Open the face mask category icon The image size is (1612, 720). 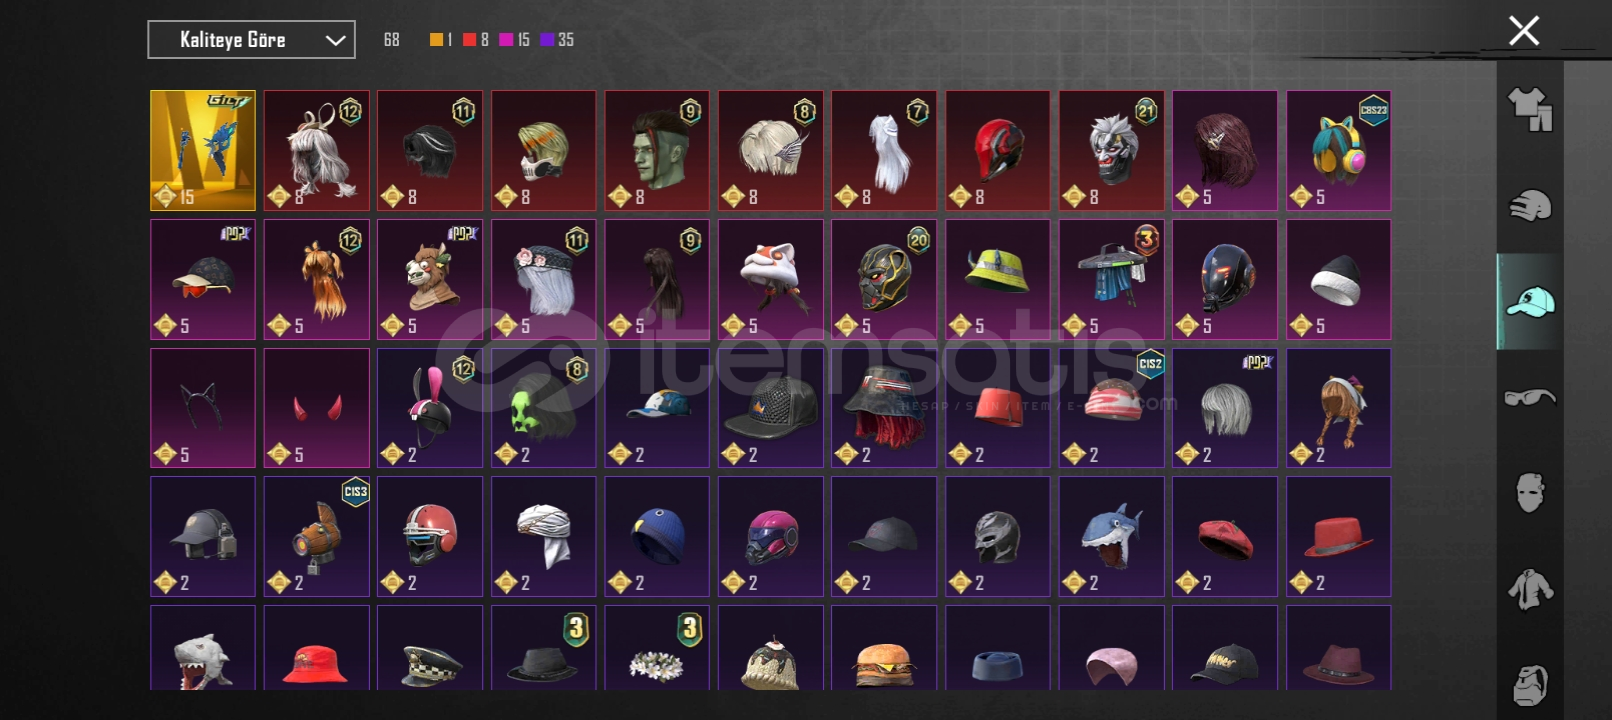(1530, 492)
